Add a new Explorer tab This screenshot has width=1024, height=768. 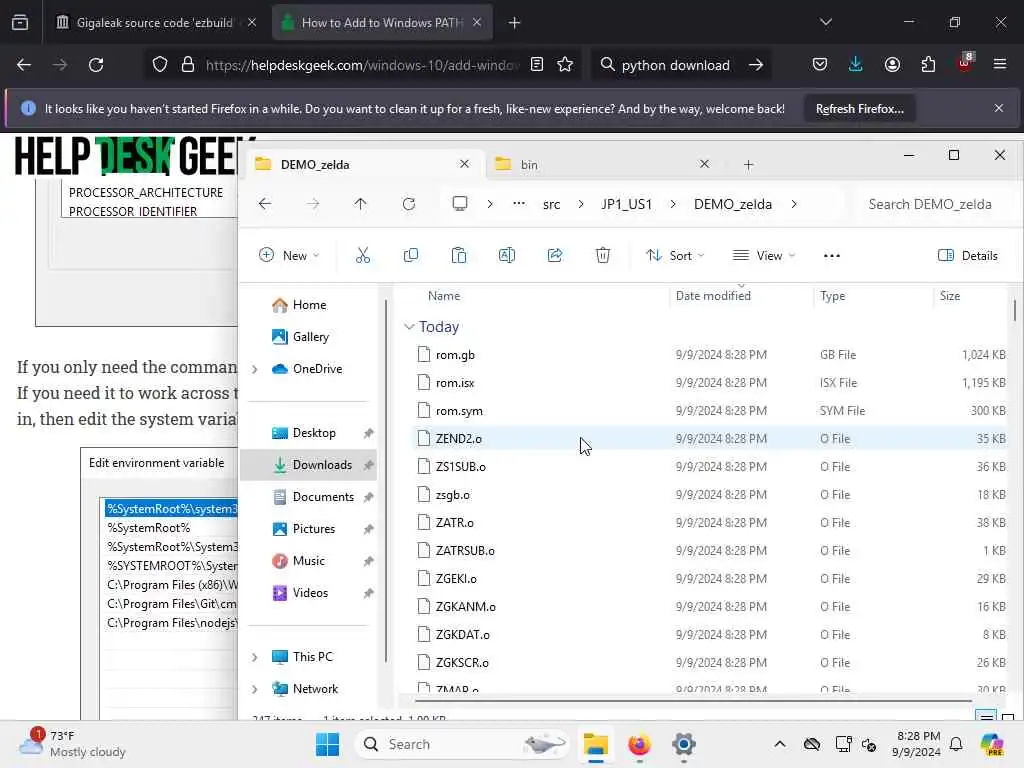tap(748, 165)
